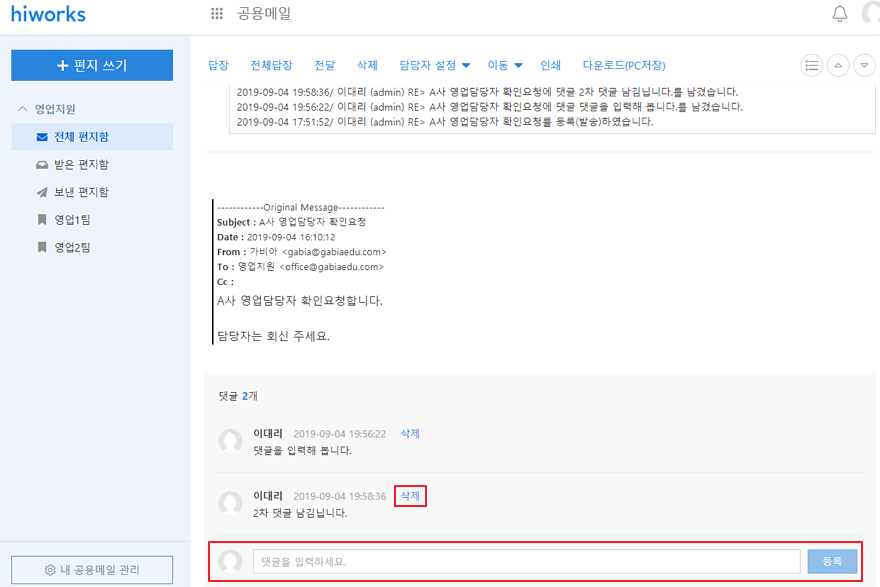Click avatar of comment dated 19:58:36
The image size is (880, 587).
(230, 503)
